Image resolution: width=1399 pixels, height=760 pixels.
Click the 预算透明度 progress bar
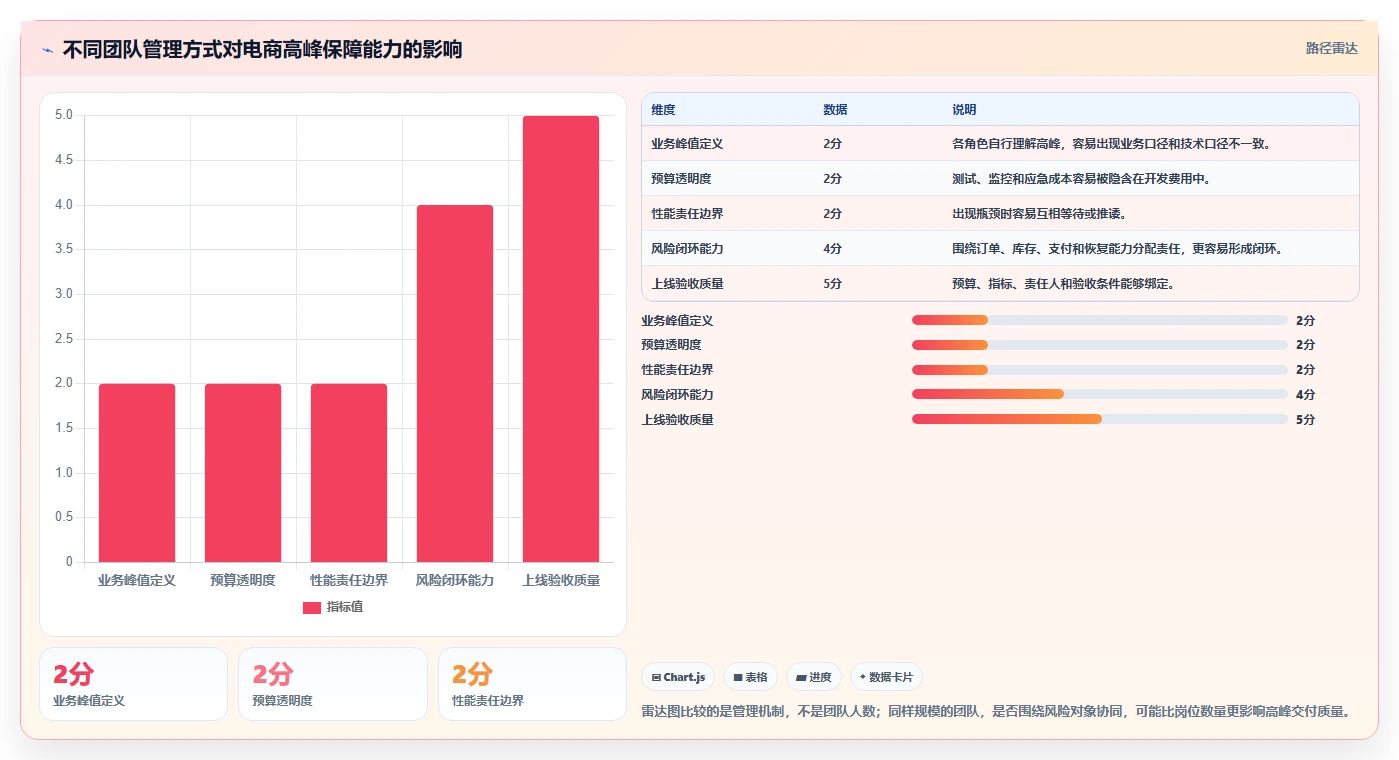point(1099,345)
